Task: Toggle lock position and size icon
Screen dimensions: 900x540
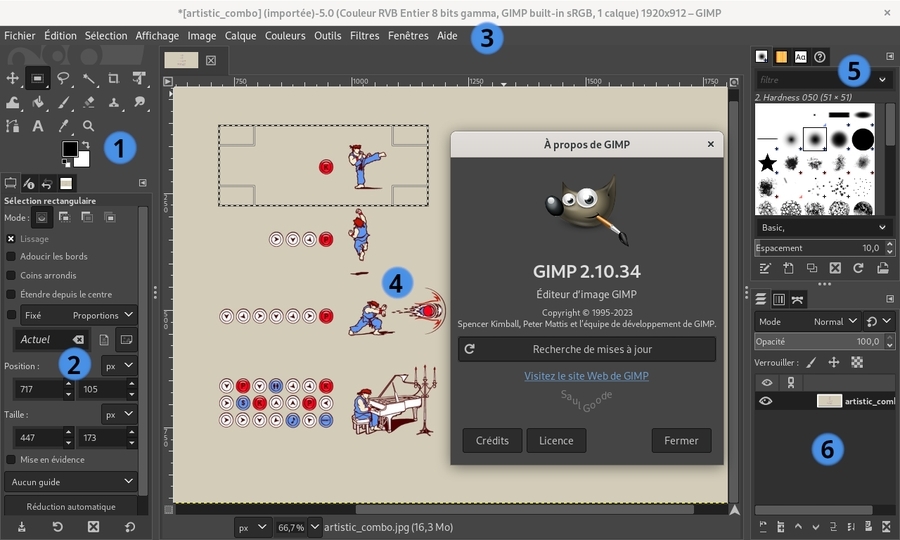Action: click(x=834, y=363)
